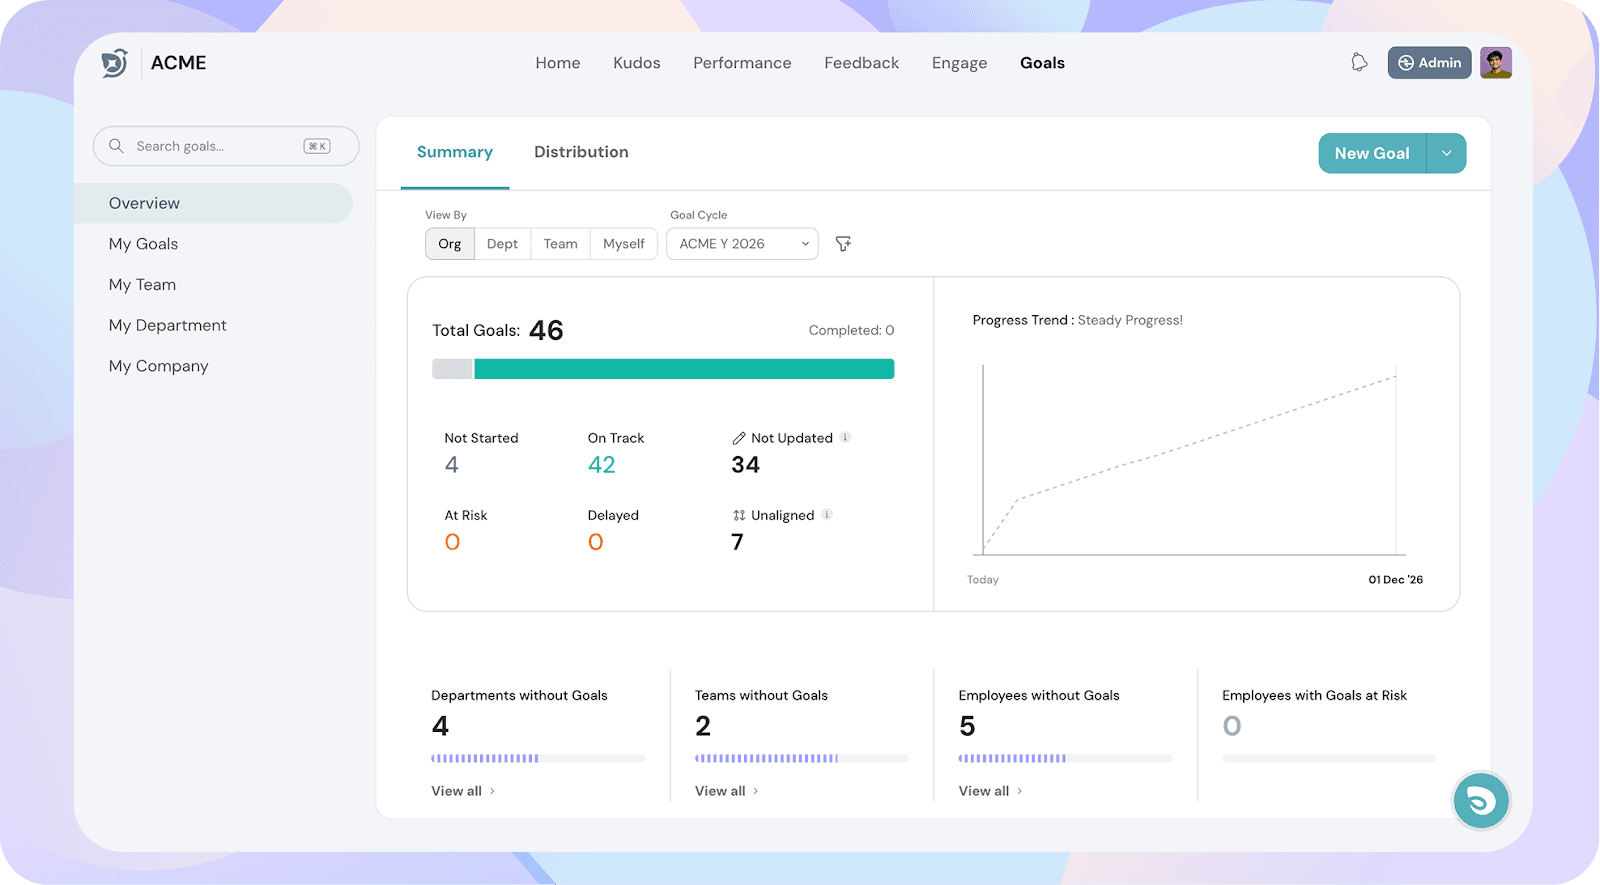This screenshot has width=1600, height=885.
Task: Click the Unaligned info icon
Action: pos(826,515)
